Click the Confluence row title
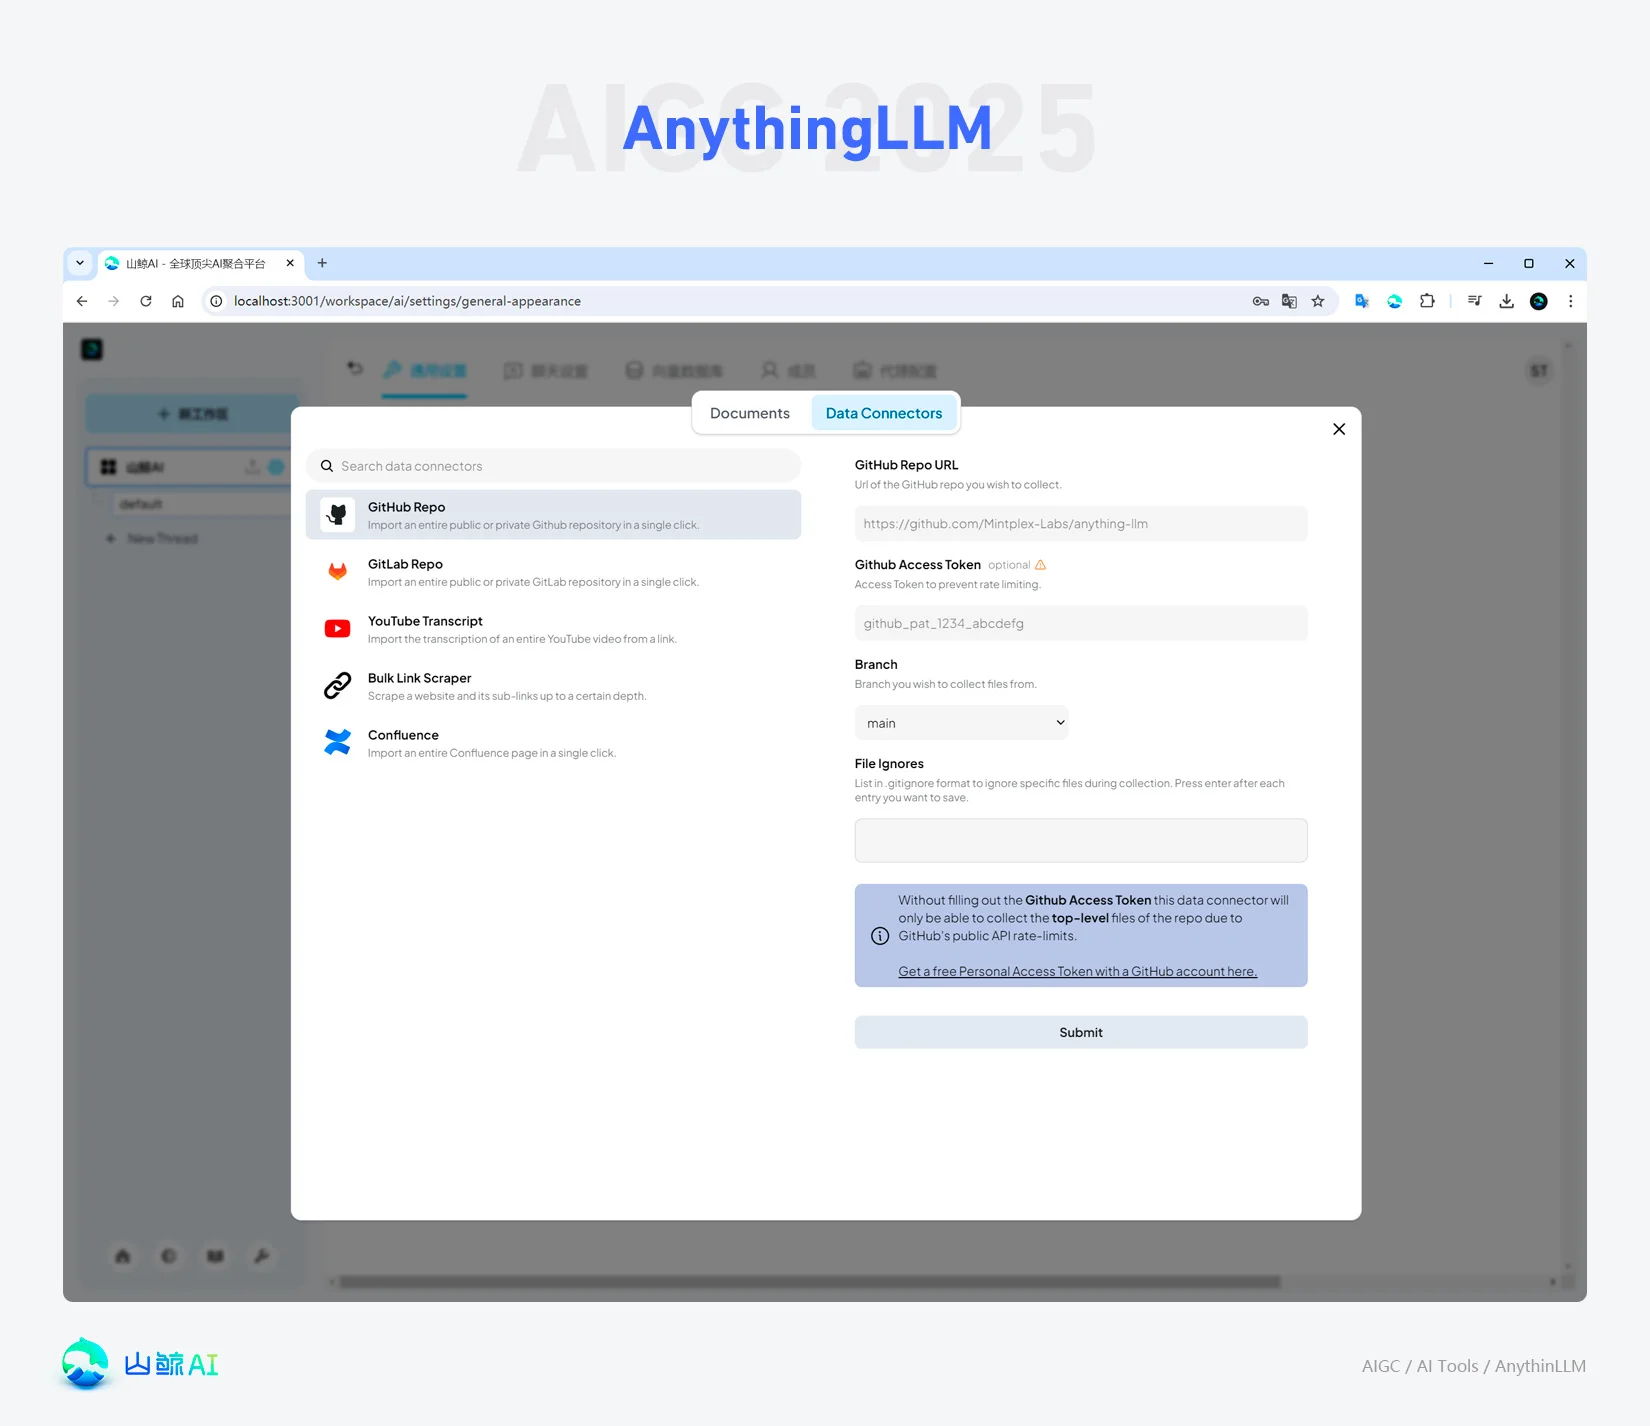Image resolution: width=1650 pixels, height=1426 pixels. [403, 735]
